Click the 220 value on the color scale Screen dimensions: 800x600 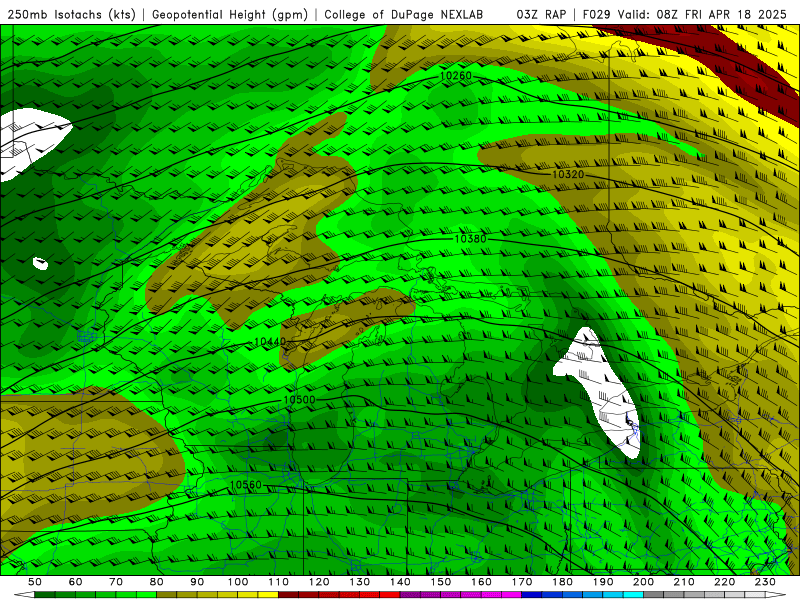tap(725, 582)
